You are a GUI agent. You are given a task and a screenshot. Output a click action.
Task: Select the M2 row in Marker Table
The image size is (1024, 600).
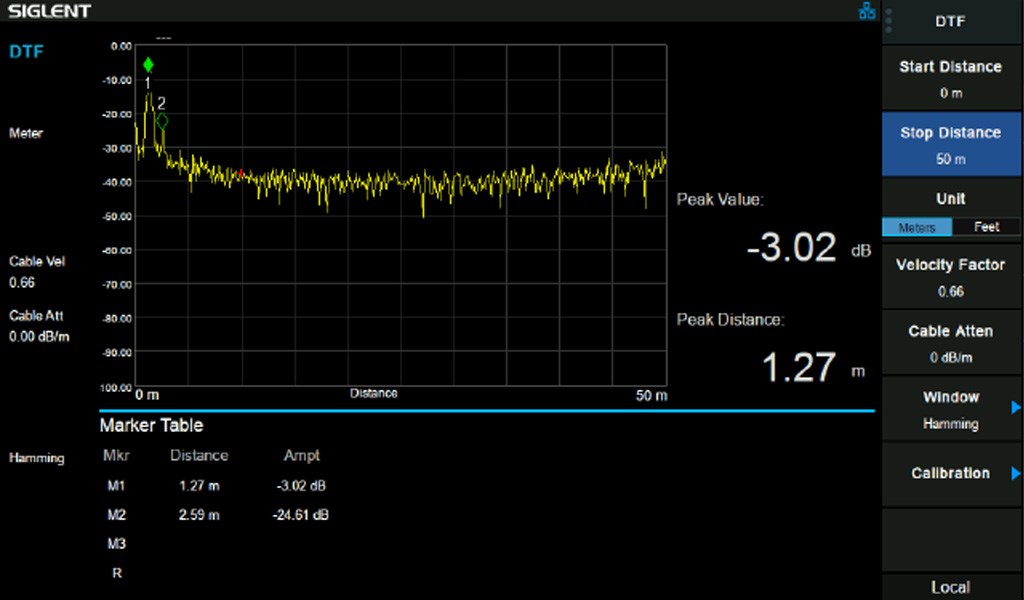pos(215,515)
